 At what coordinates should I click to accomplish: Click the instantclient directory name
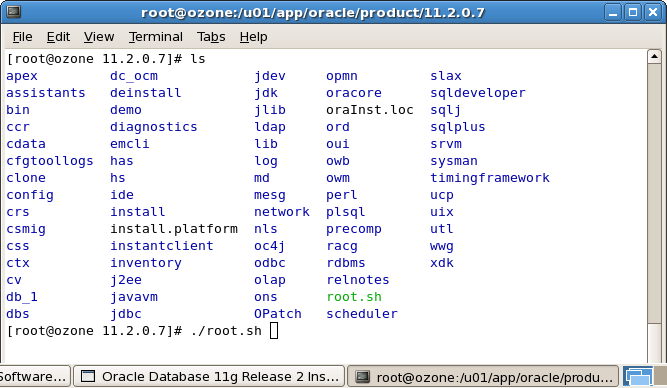coord(162,246)
